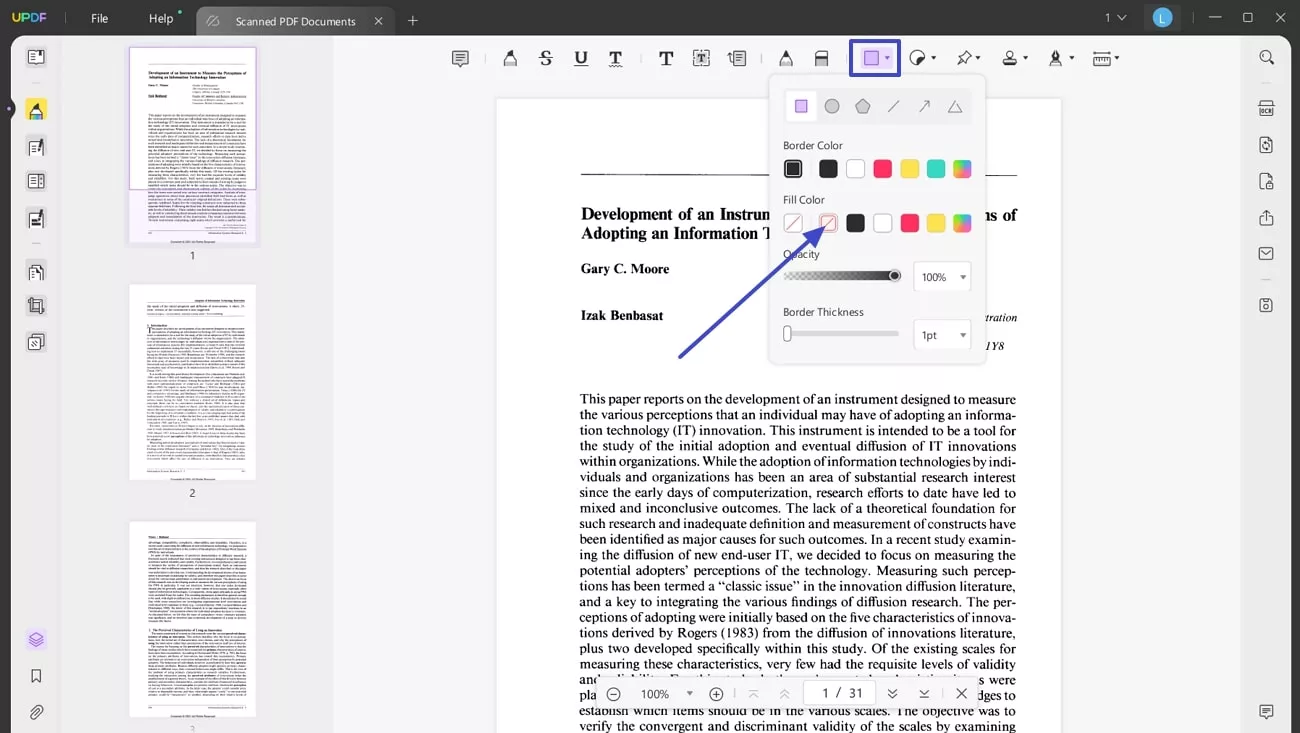The image size is (1300, 733).
Task: Close the page navigation bar
Action: coord(961,694)
